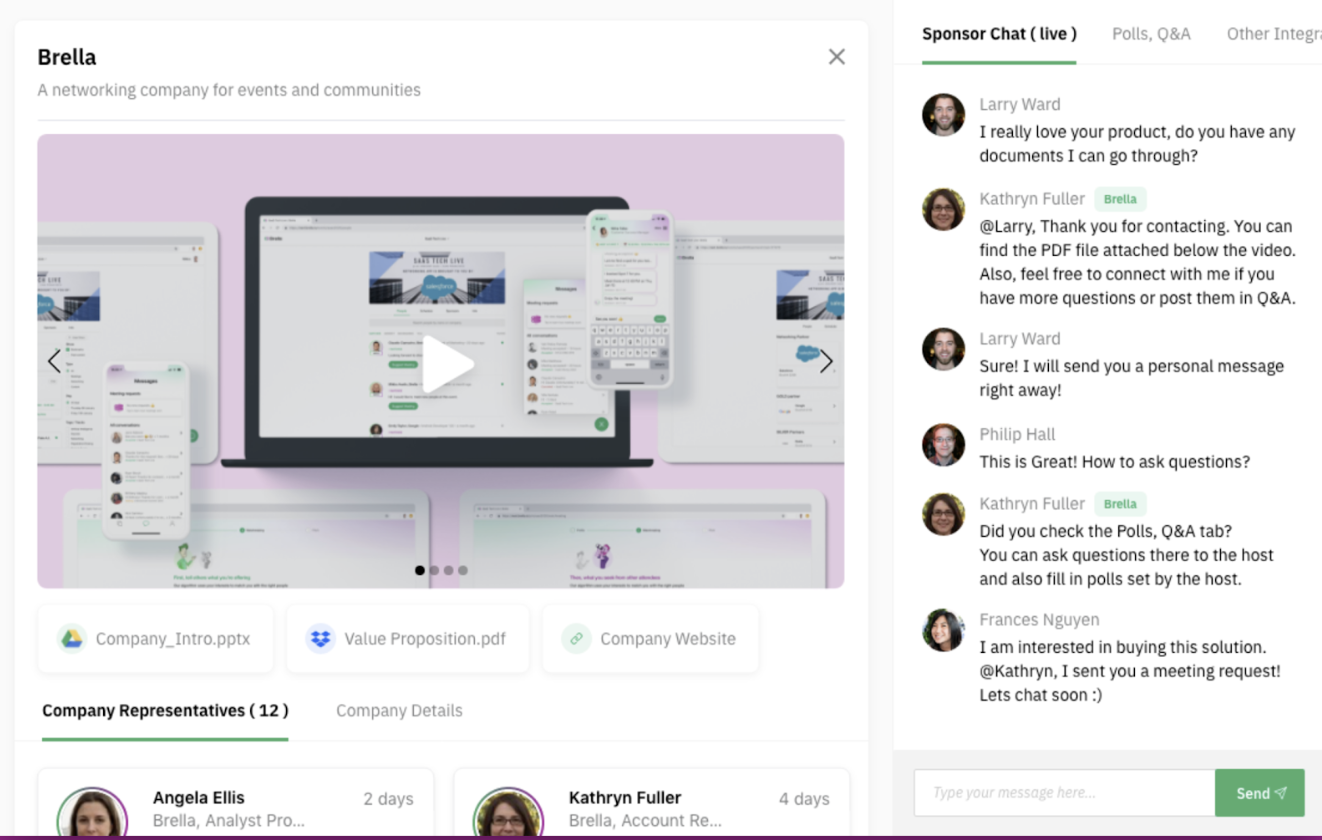Click Philip Hall's chat avatar
The width and height of the screenshot is (1322, 840).
point(943,445)
